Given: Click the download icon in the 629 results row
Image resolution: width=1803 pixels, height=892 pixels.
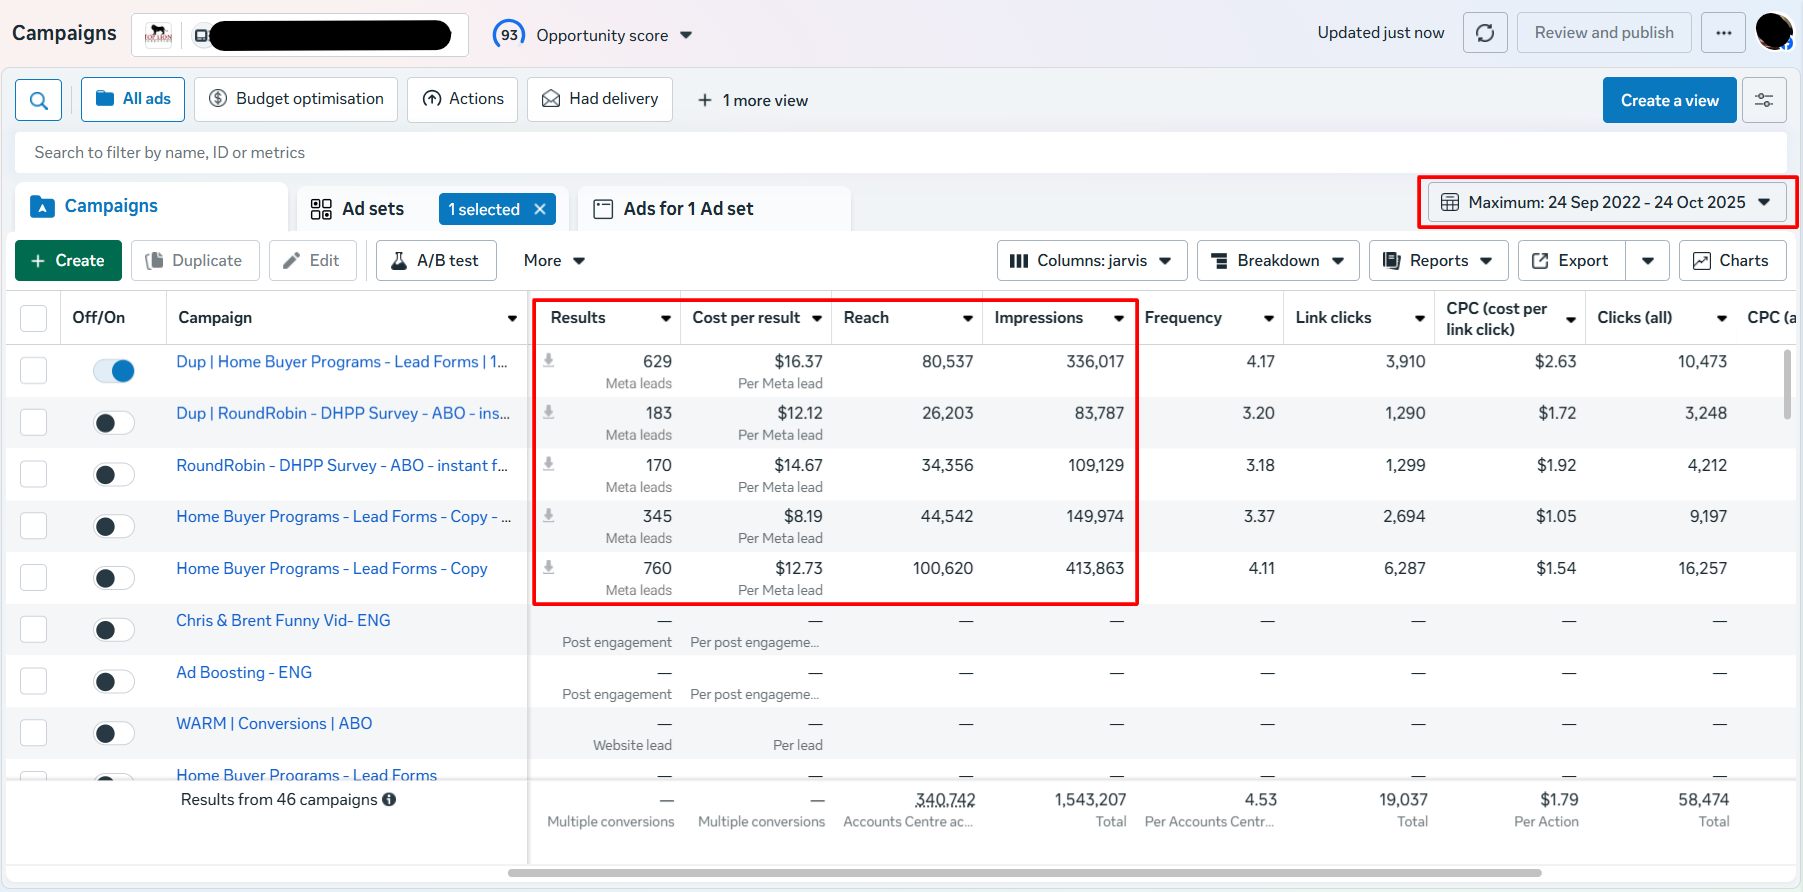Looking at the screenshot, I should pyautogui.click(x=548, y=360).
